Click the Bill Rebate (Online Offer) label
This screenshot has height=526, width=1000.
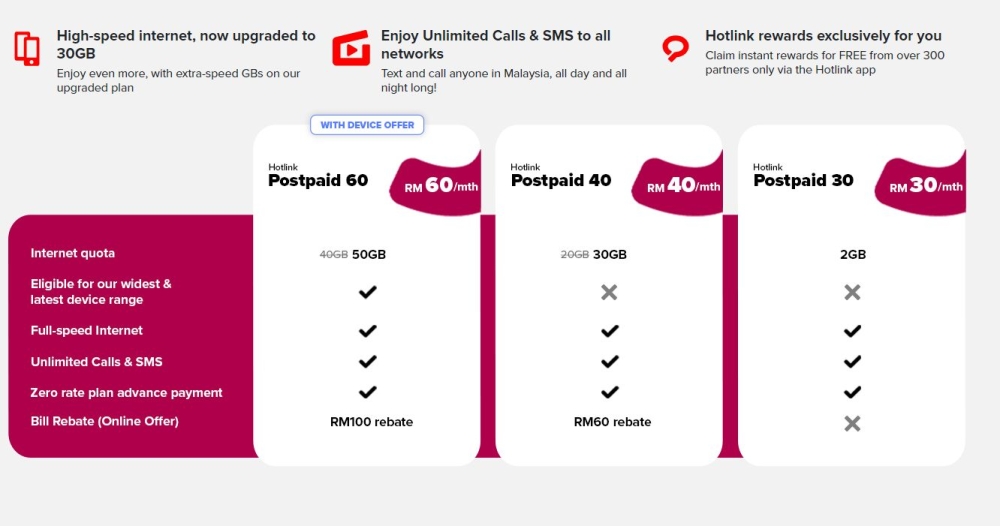coord(105,421)
